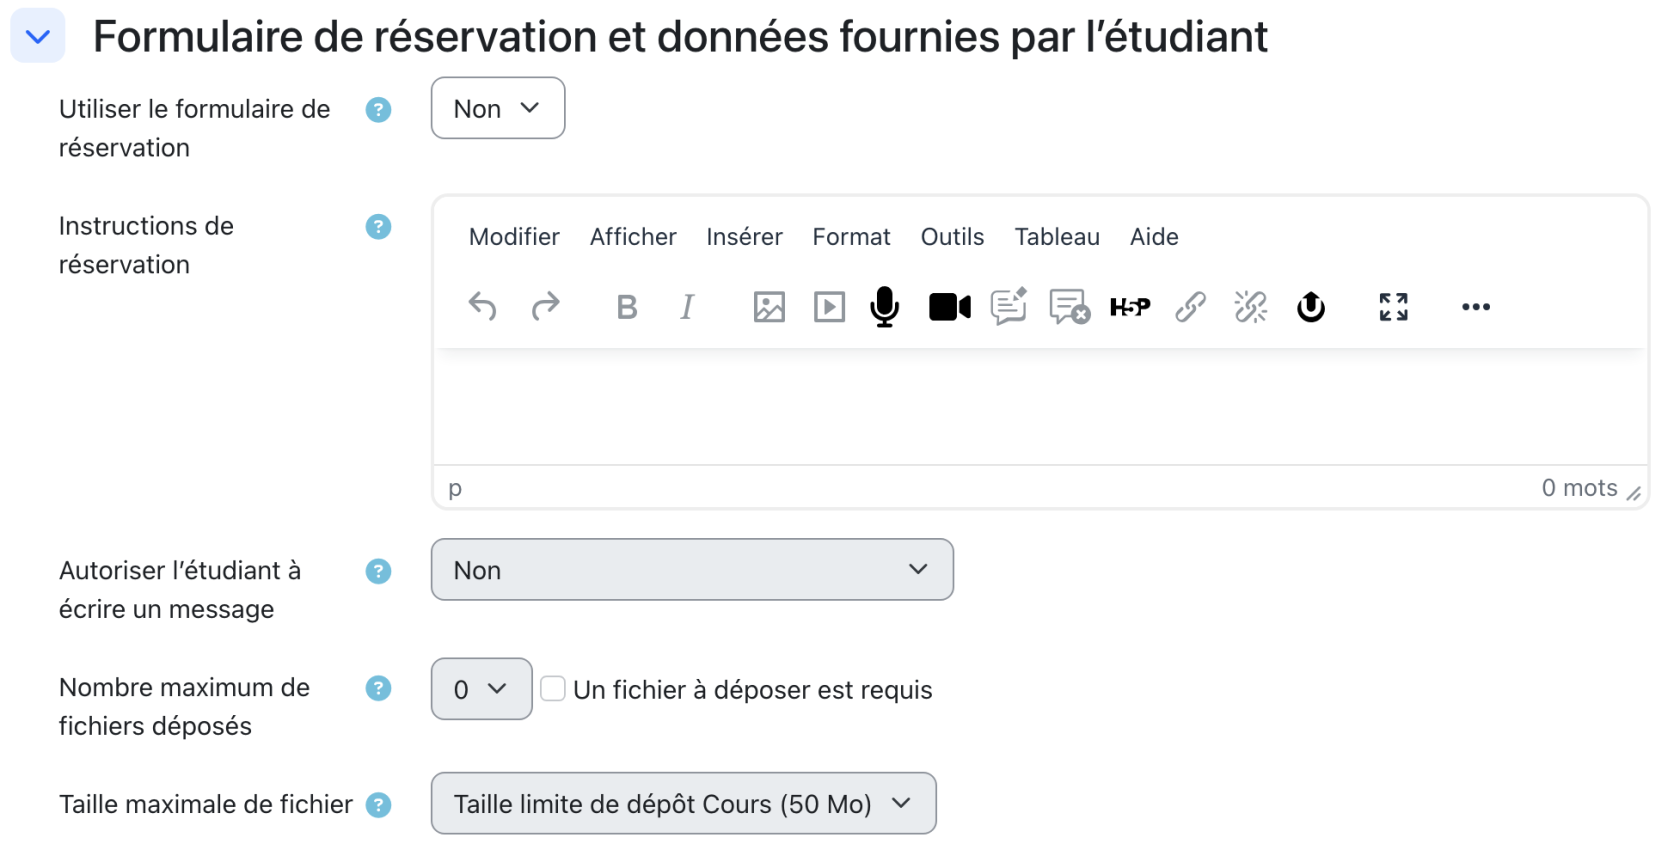Collapse the 'Formulaire de réservation' section
This screenshot has height=856, width=1680.
(37, 36)
